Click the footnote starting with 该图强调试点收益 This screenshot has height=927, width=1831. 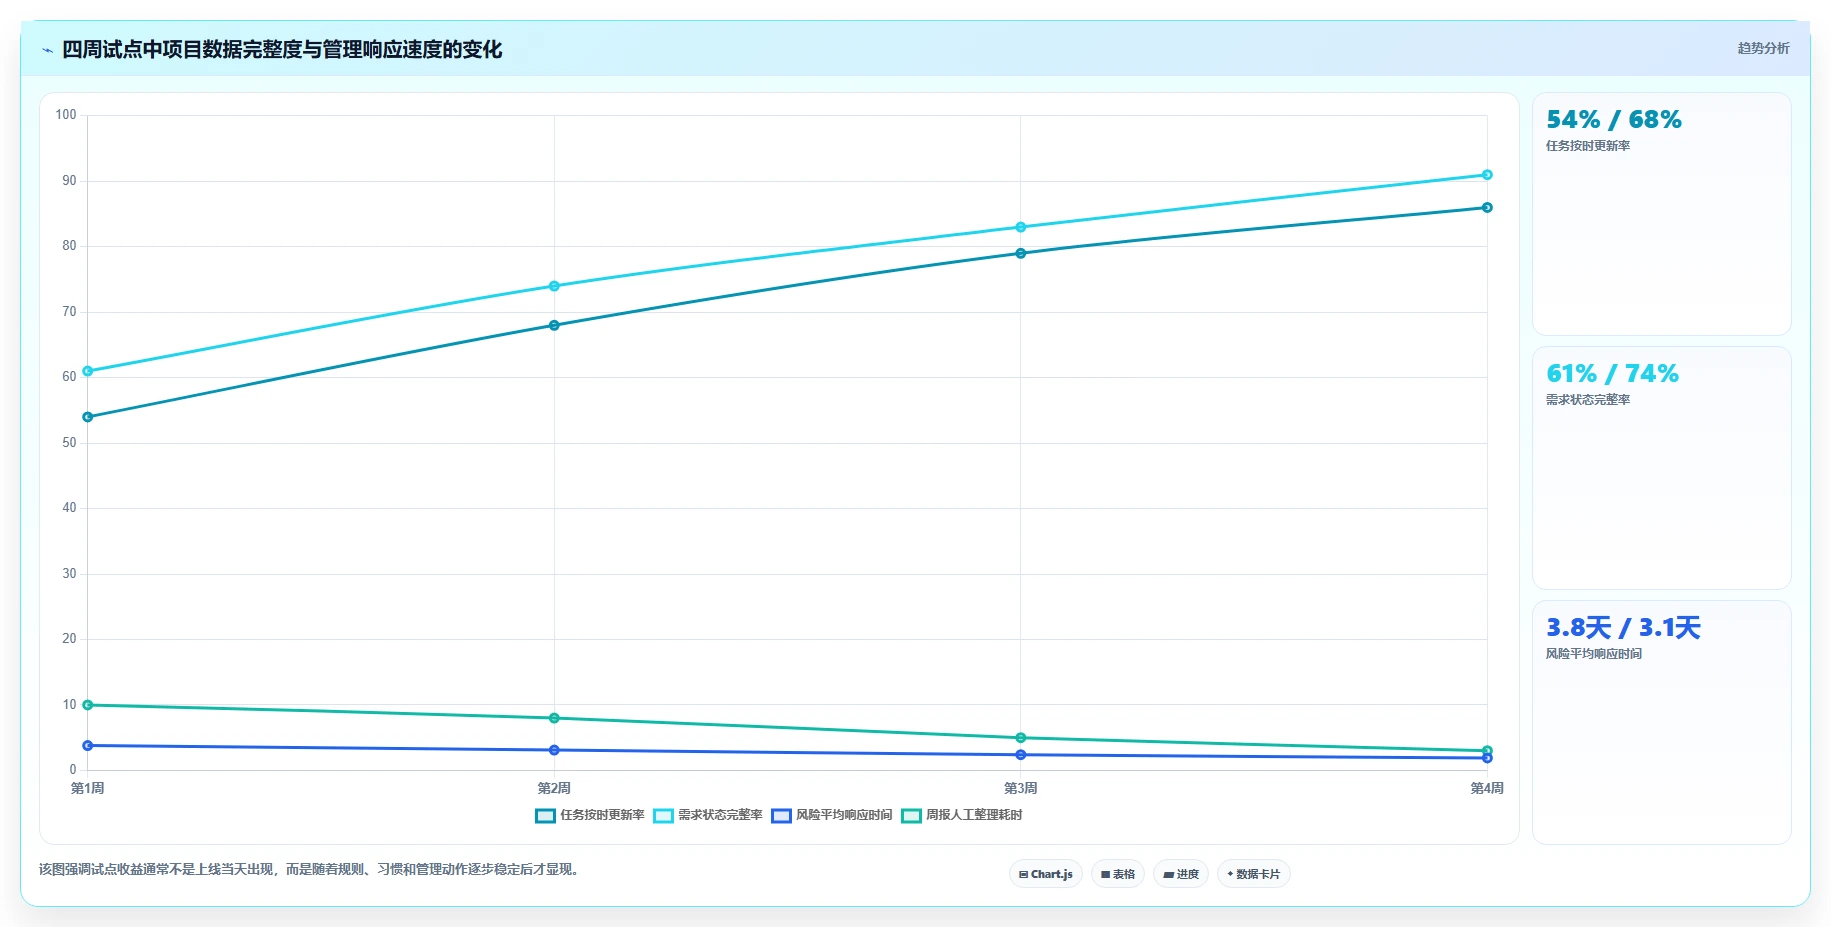[311, 869]
